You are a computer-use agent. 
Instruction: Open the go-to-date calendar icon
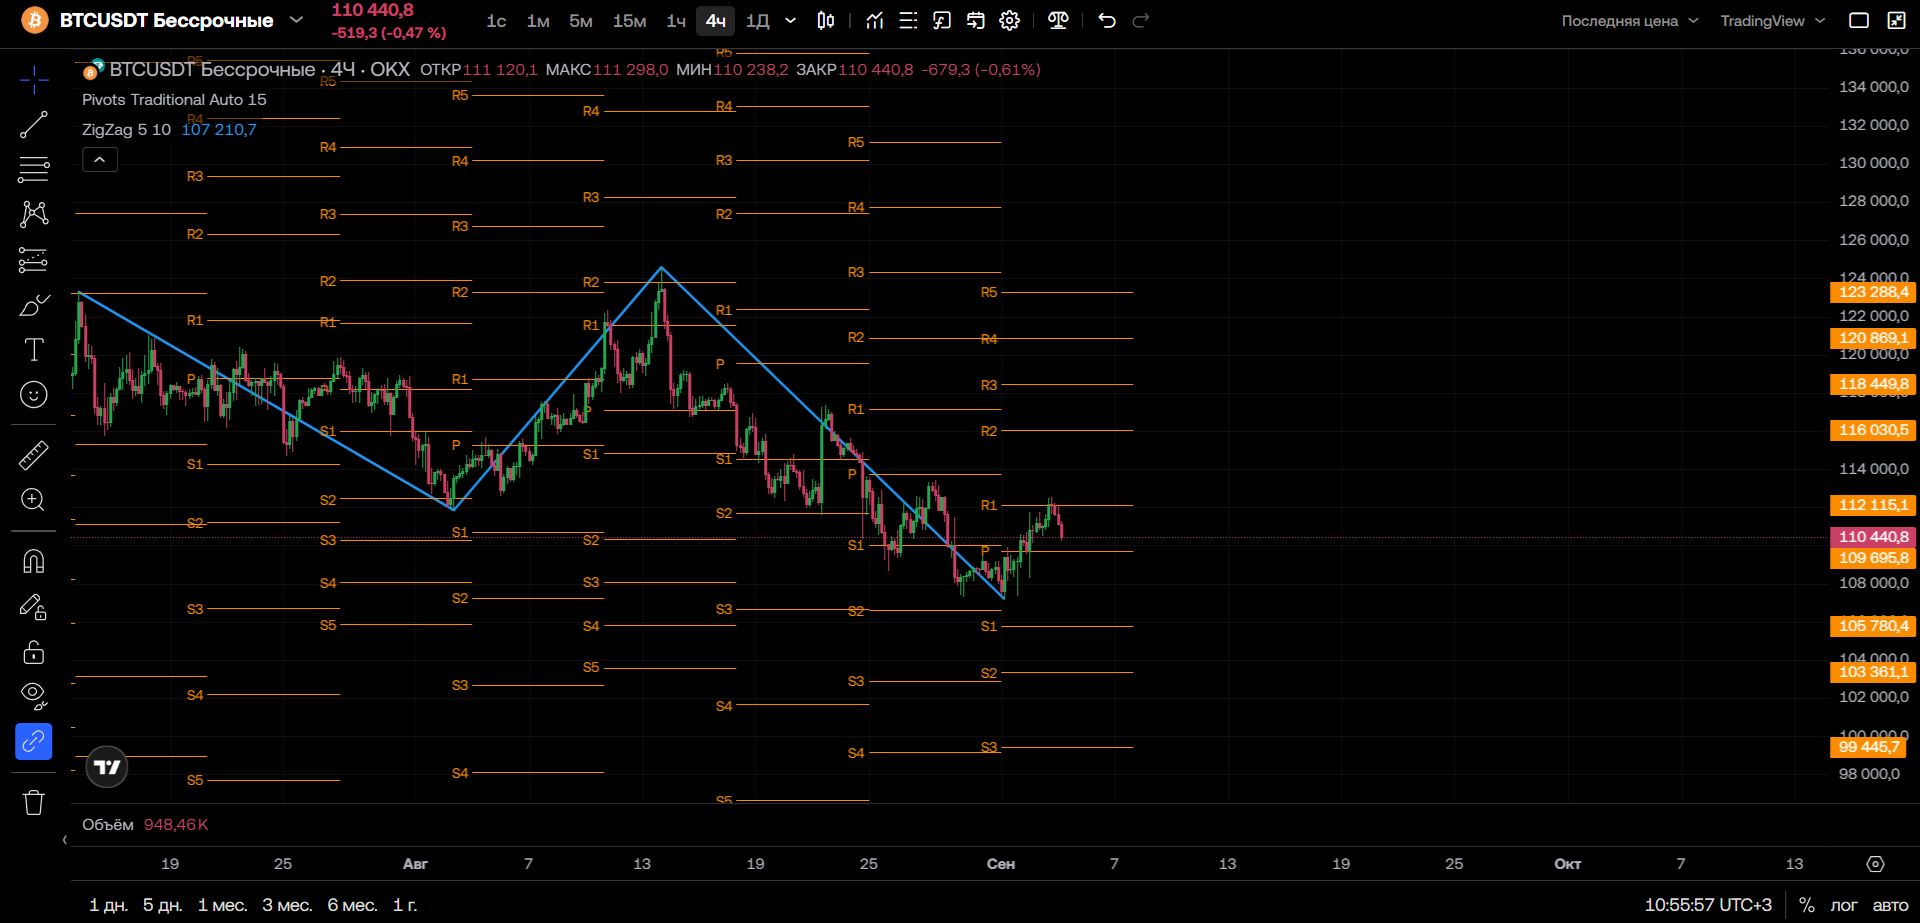pos(976,20)
